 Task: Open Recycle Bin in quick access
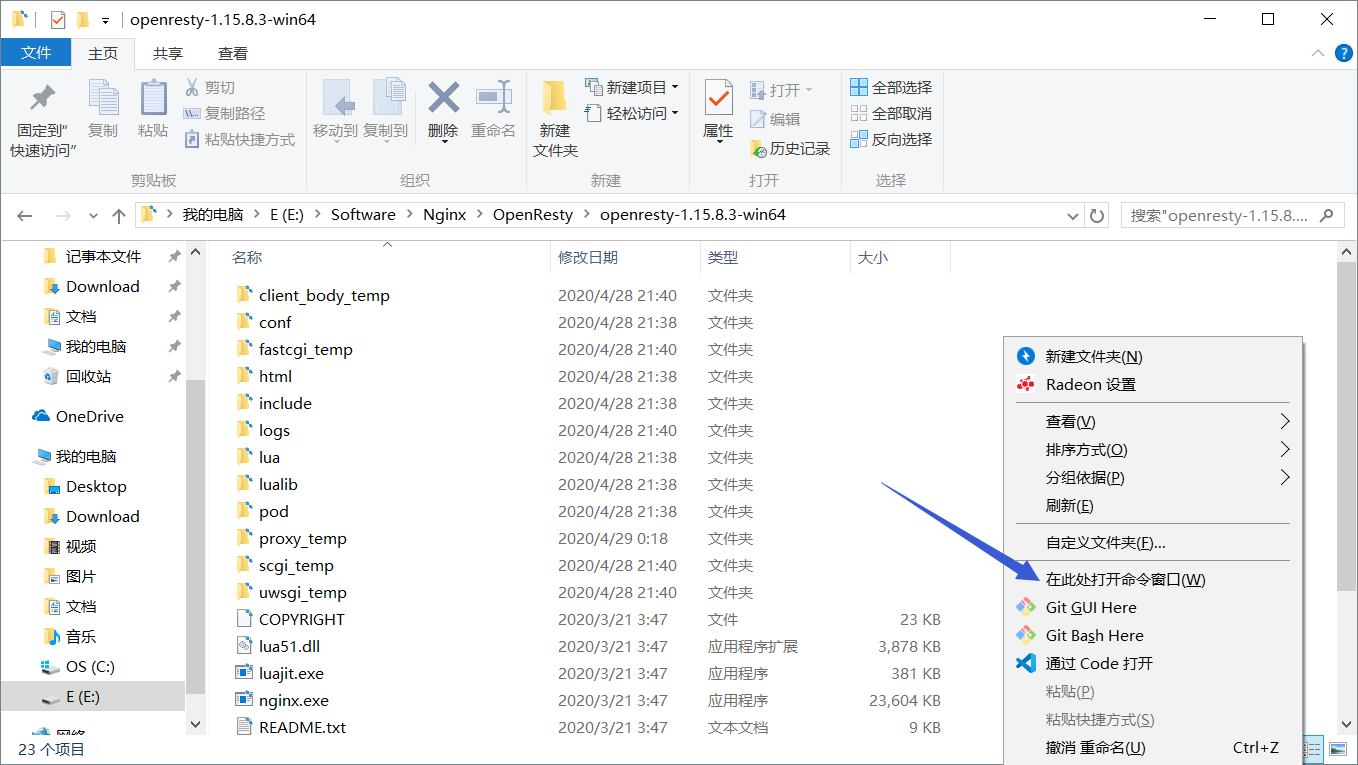tap(77, 376)
